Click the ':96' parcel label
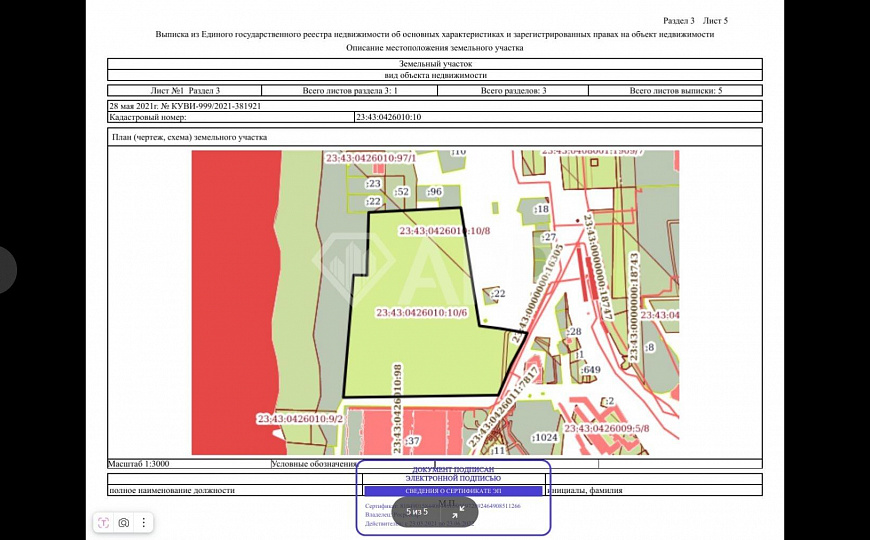Image resolution: width=870 pixels, height=540 pixels. click(x=434, y=191)
